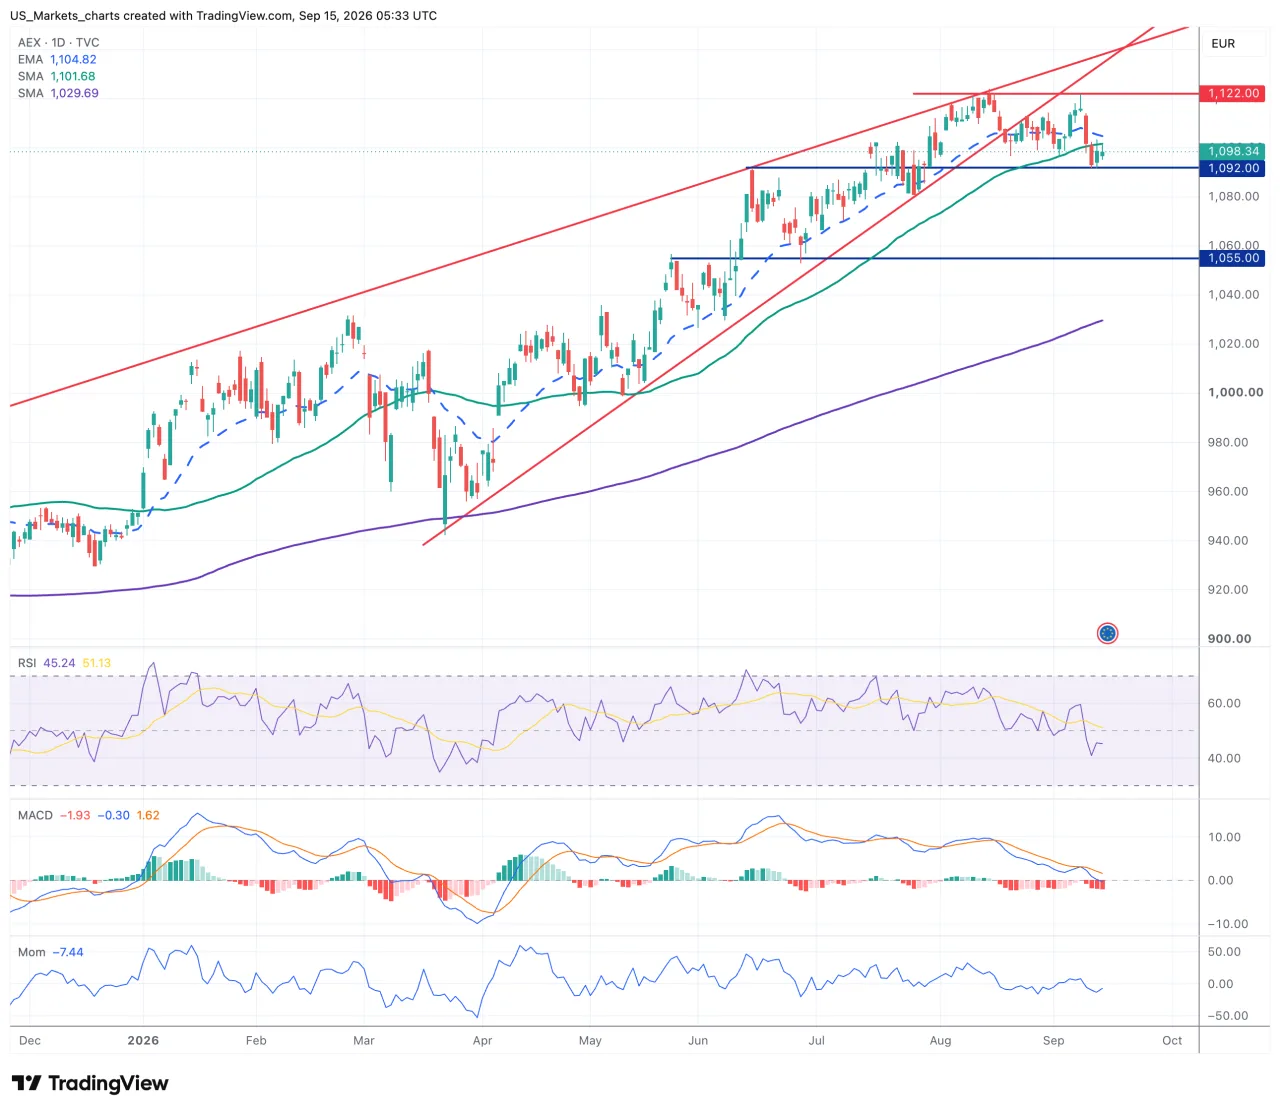Click the SMA value 1,029.69 in legend
The image size is (1280, 1113).
74,93
